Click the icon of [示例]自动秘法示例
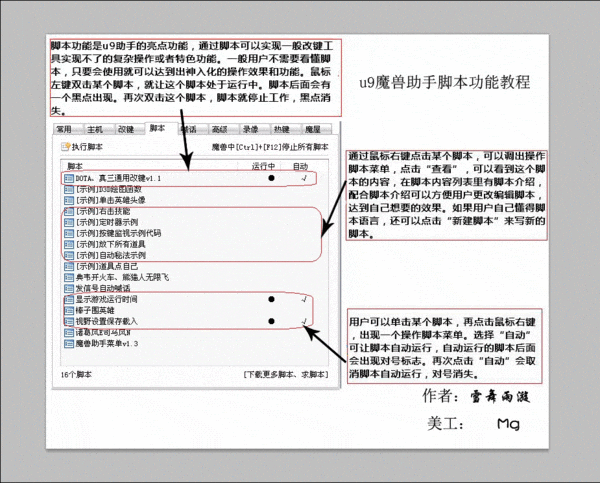The image size is (600, 483). pyautogui.click(x=69, y=255)
